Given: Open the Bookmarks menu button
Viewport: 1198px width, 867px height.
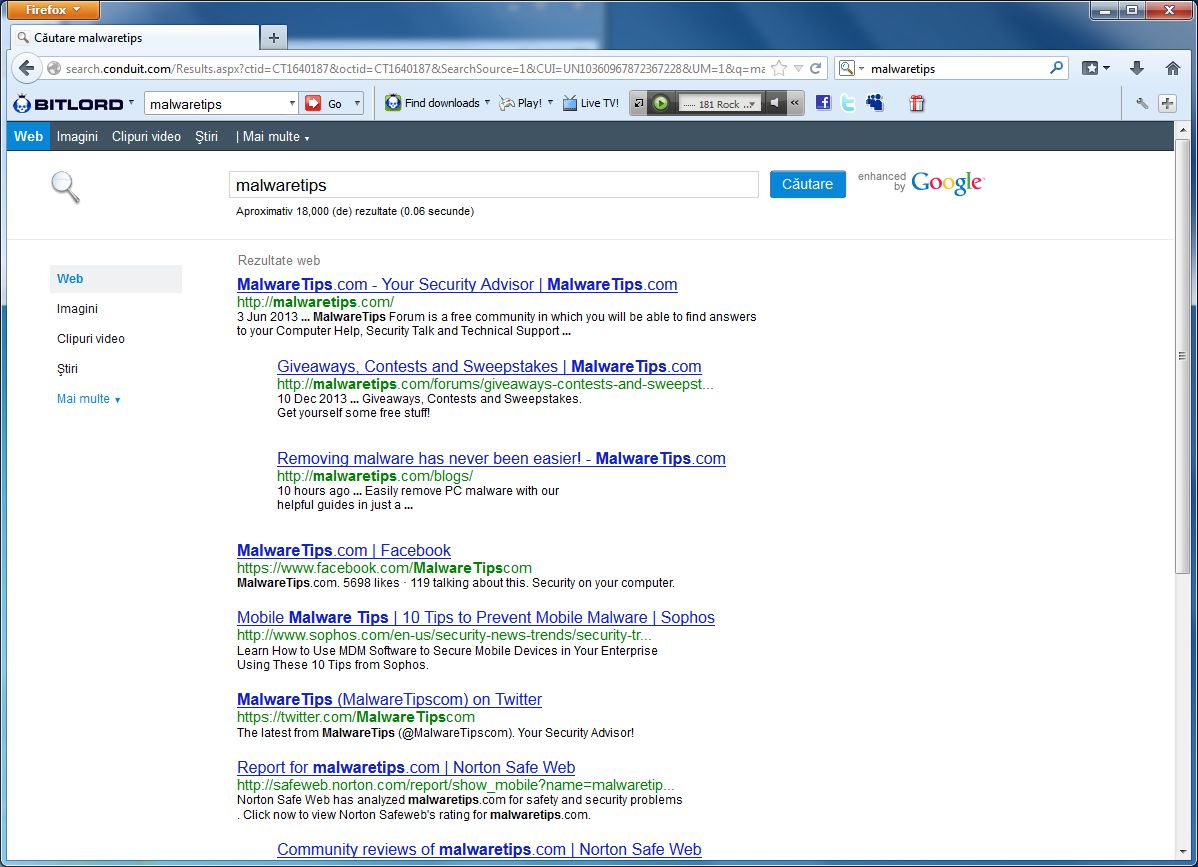Looking at the screenshot, I should click(x=1096, y=68).
